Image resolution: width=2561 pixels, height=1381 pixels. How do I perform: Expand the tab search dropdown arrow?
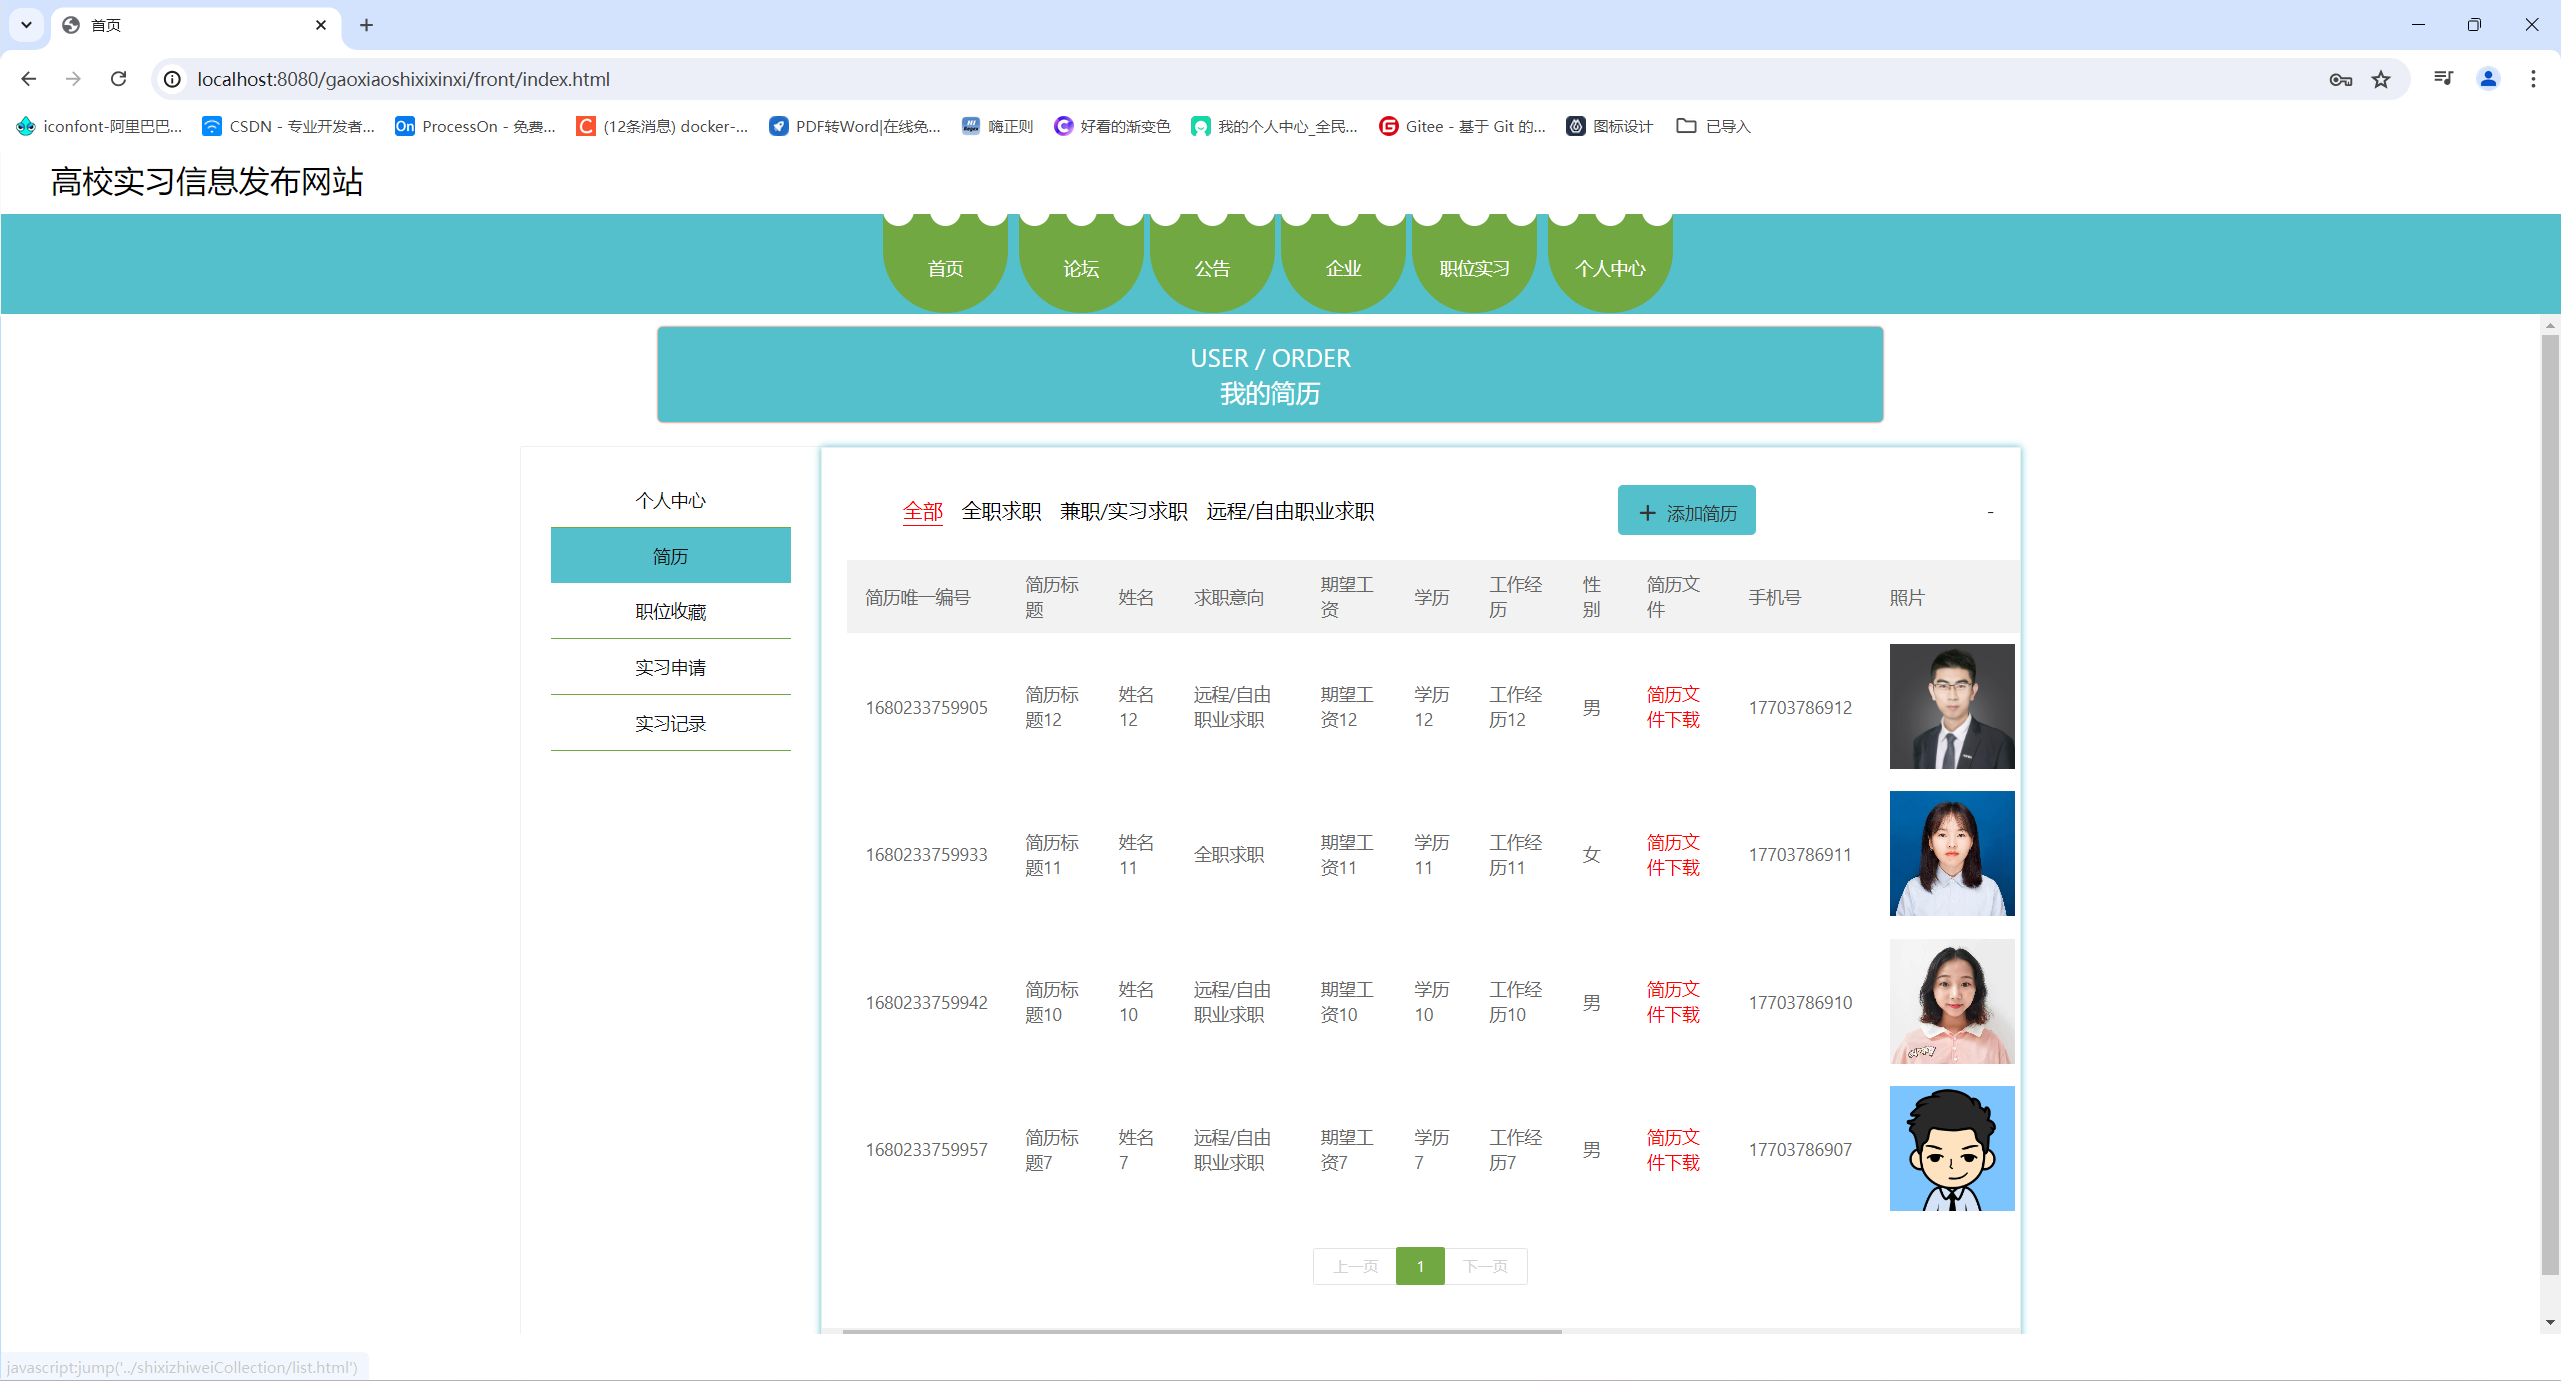26,25
